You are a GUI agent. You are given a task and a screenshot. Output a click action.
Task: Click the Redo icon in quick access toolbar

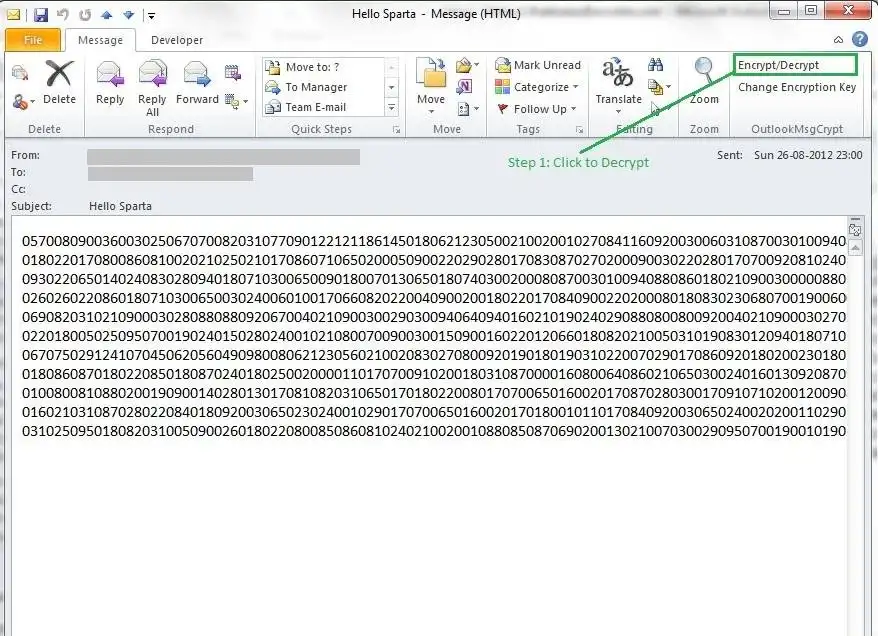(x=85, y=15)
